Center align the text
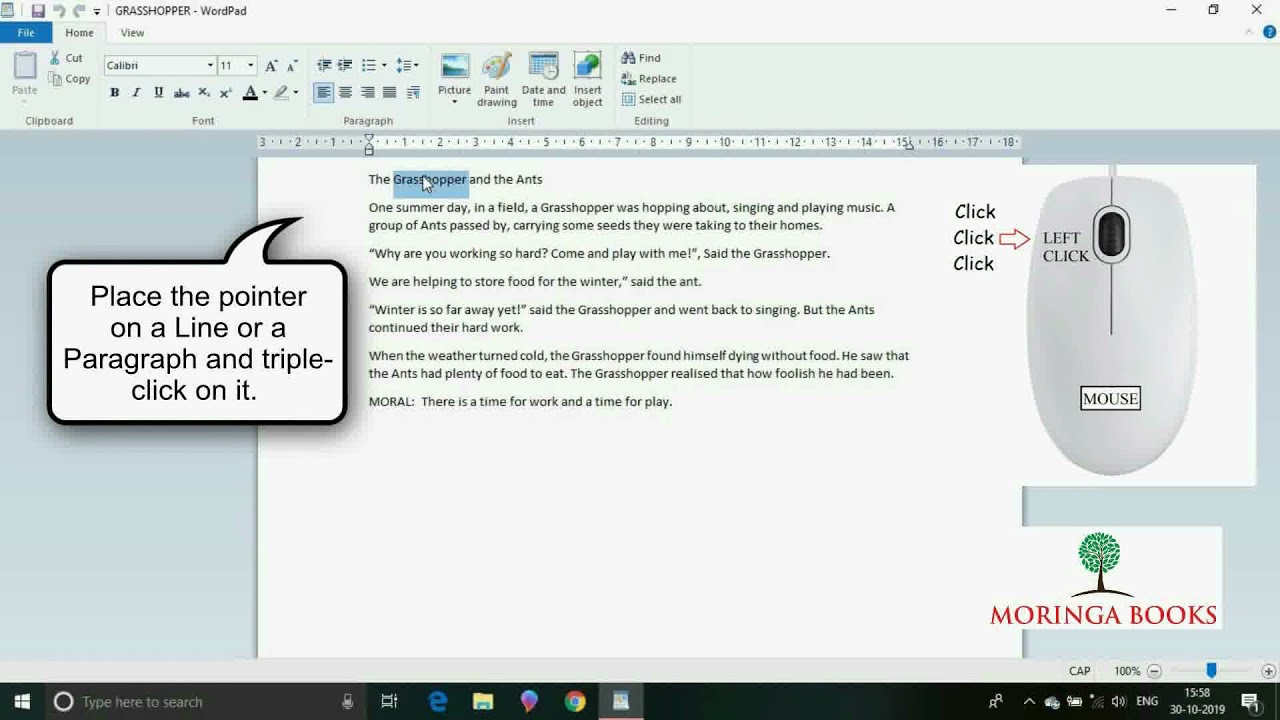The height and width of the screenshot is (720, 1280). click(x=345, y=93)
